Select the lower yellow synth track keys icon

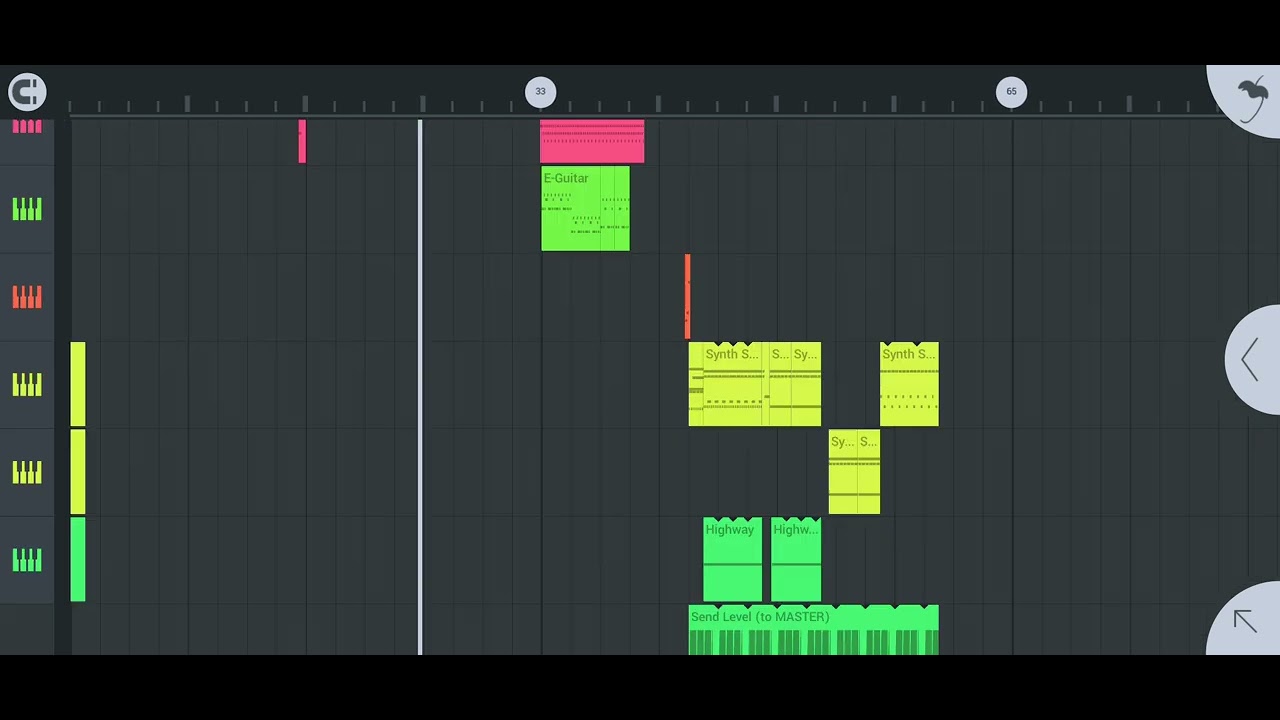point(27,472)
